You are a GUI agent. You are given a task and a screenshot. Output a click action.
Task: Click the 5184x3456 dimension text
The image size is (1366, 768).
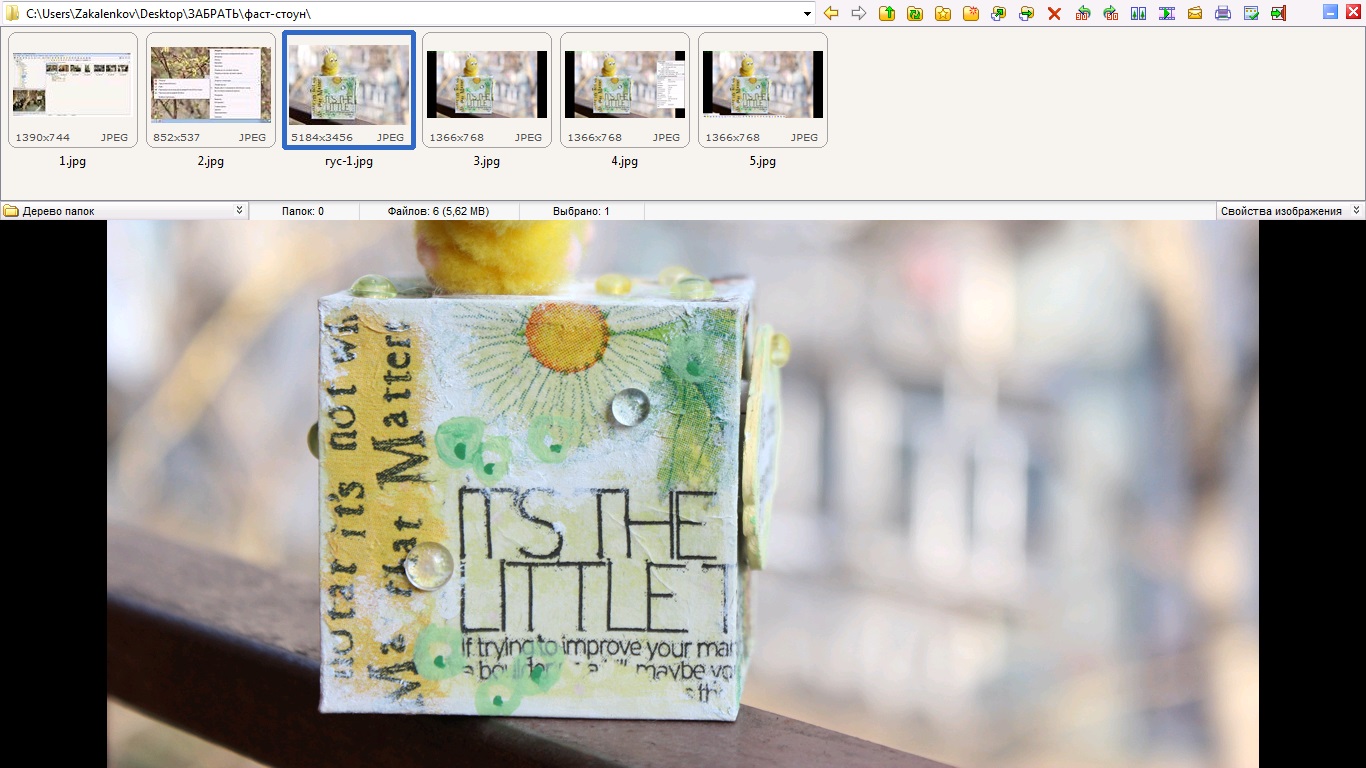[322, 138]
